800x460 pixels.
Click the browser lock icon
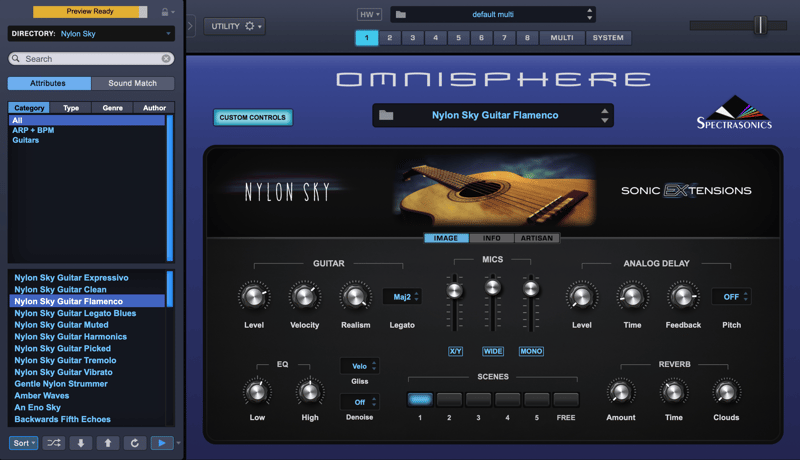click(165, 12)
